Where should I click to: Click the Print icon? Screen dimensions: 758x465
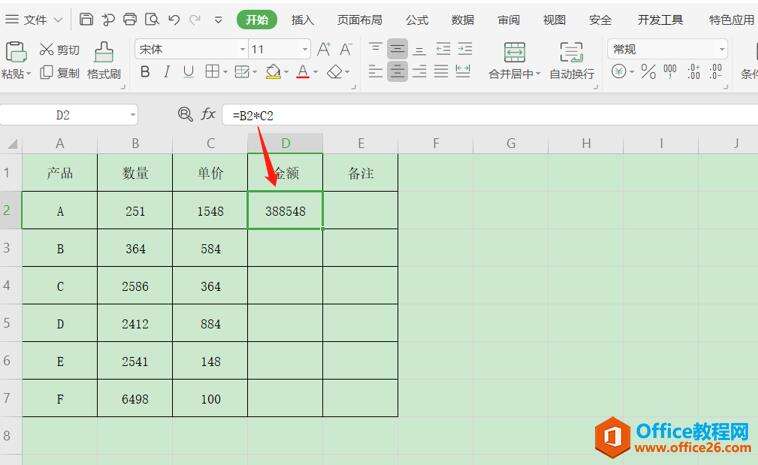130,19
